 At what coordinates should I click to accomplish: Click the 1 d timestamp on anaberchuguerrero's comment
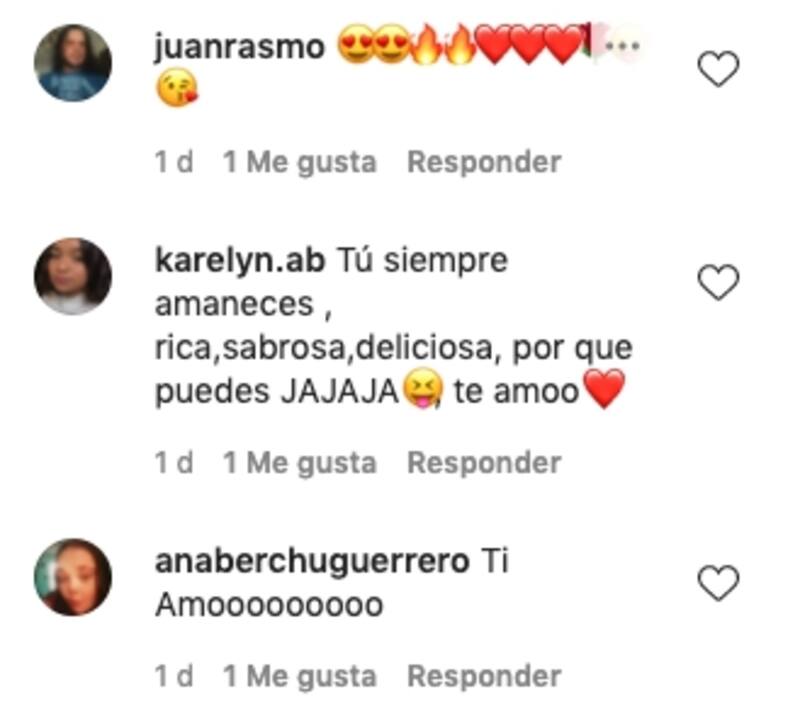(174, 676)
